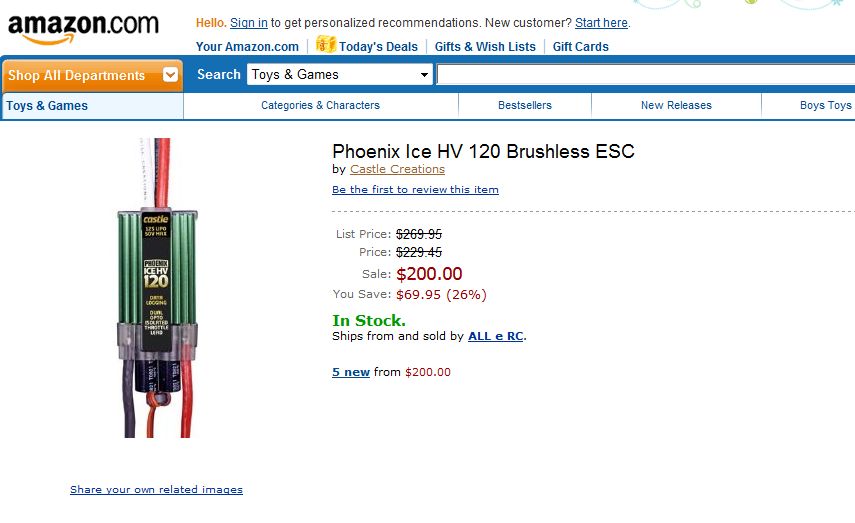Click the Sign in link

coord(249,23)
